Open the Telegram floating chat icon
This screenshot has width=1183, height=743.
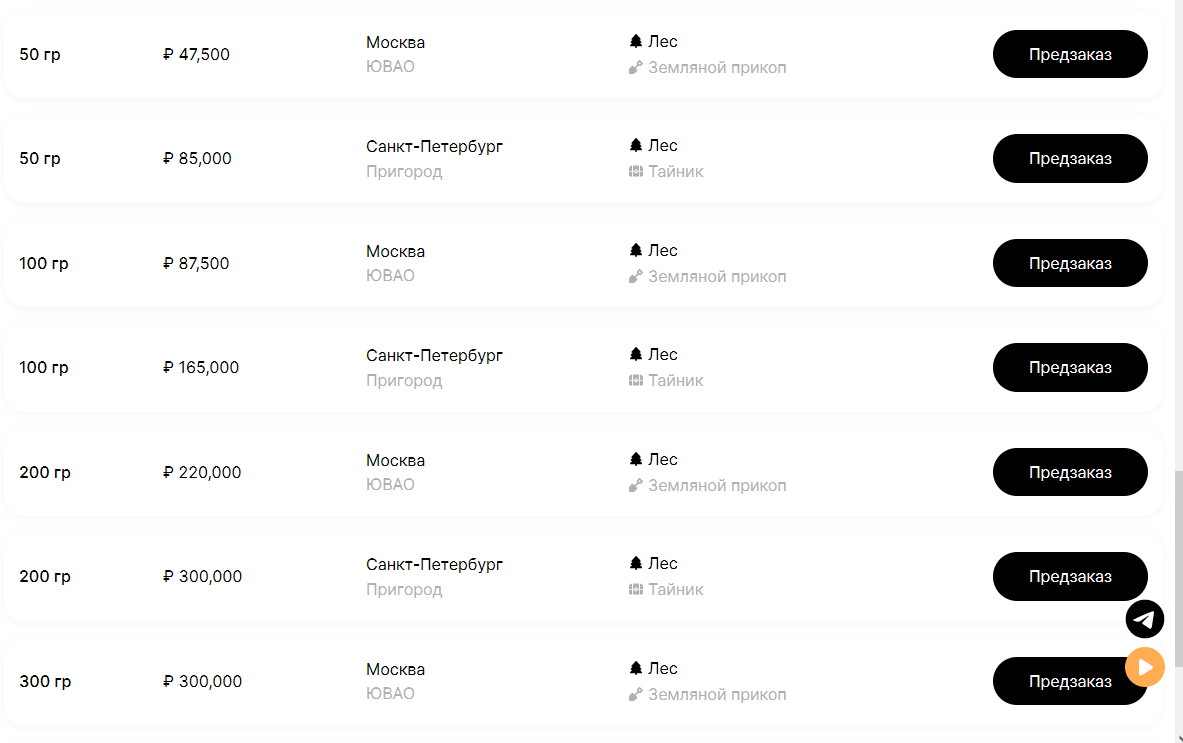coord(1144,619)
